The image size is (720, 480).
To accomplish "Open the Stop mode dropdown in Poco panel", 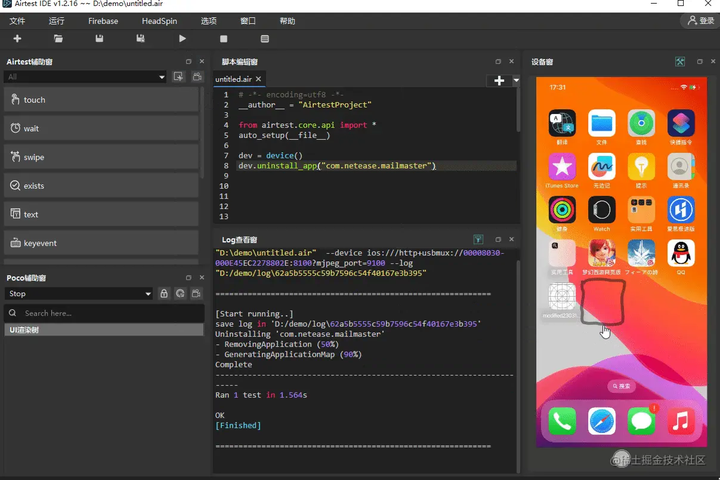I will click(x=79, y=294).
